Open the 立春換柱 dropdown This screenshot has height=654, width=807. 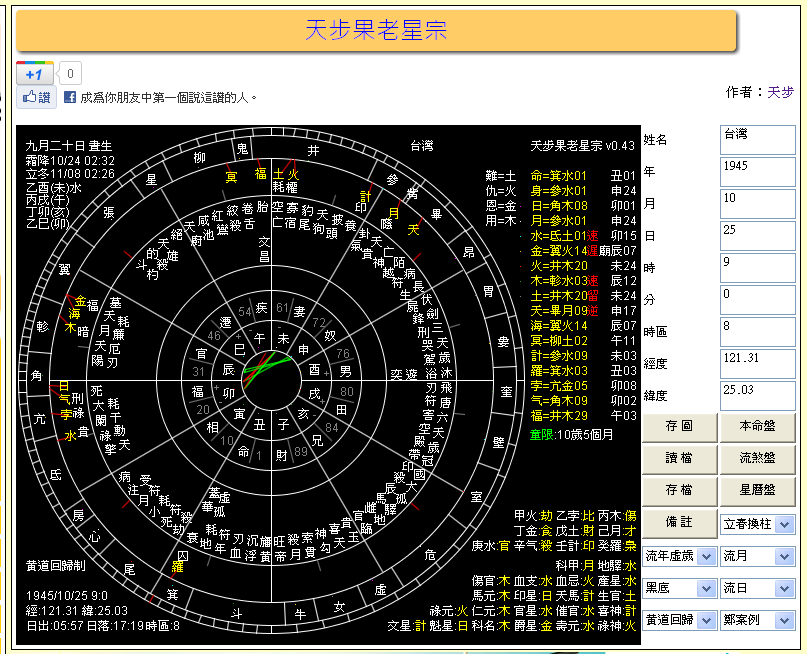click(757, 524)
